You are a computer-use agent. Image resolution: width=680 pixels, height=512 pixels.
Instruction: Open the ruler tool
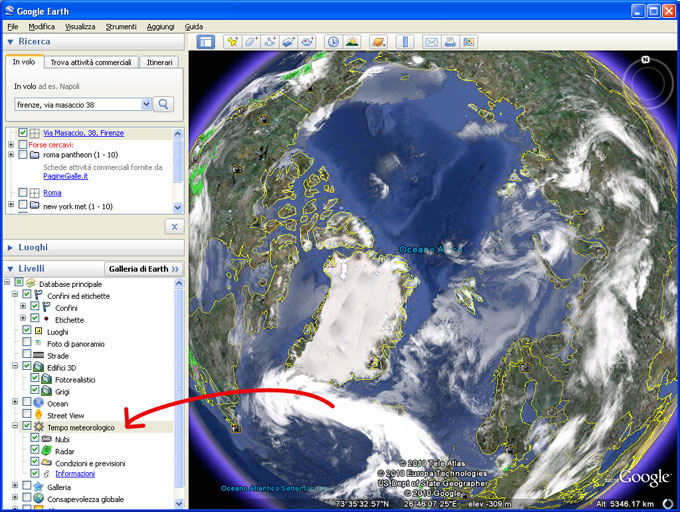(x=405, y=42)
